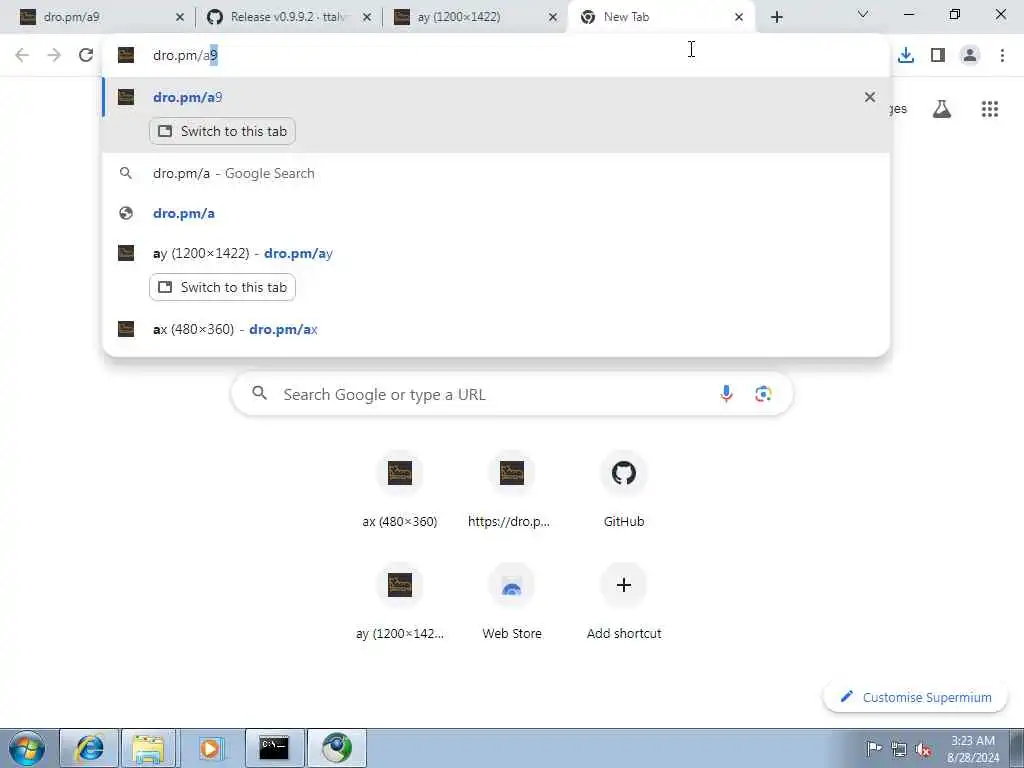The width and height of the screenshot is (1024, 768).
Task: Open the browser three-dot menu
Action: 1002,56
